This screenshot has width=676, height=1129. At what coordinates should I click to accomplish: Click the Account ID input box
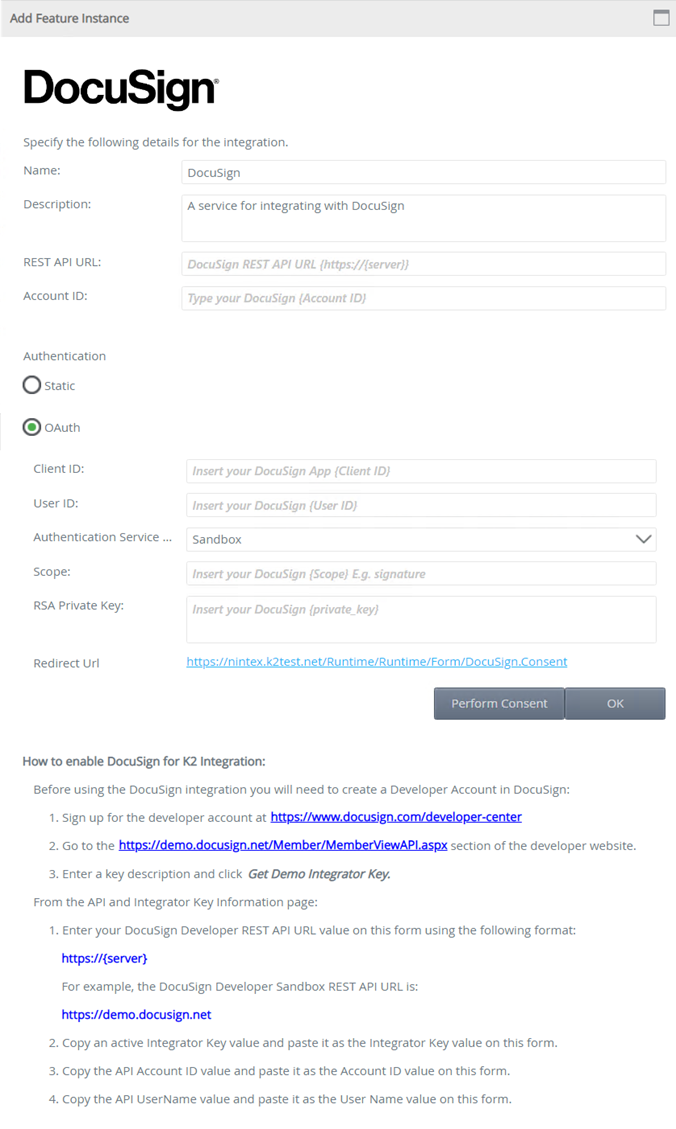[x=420, y=298]
